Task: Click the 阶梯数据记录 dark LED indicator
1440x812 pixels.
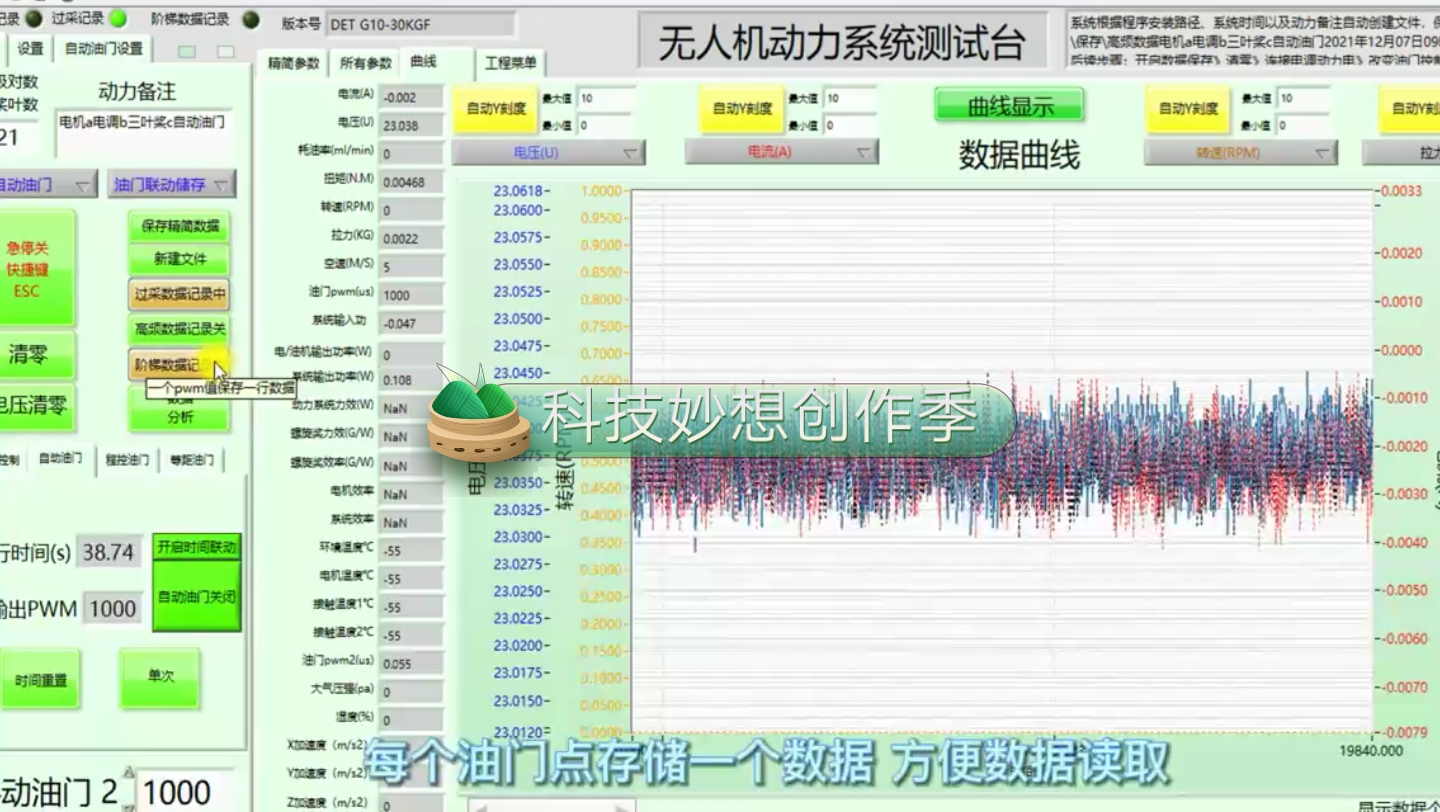Action: (x=249, y=19)
